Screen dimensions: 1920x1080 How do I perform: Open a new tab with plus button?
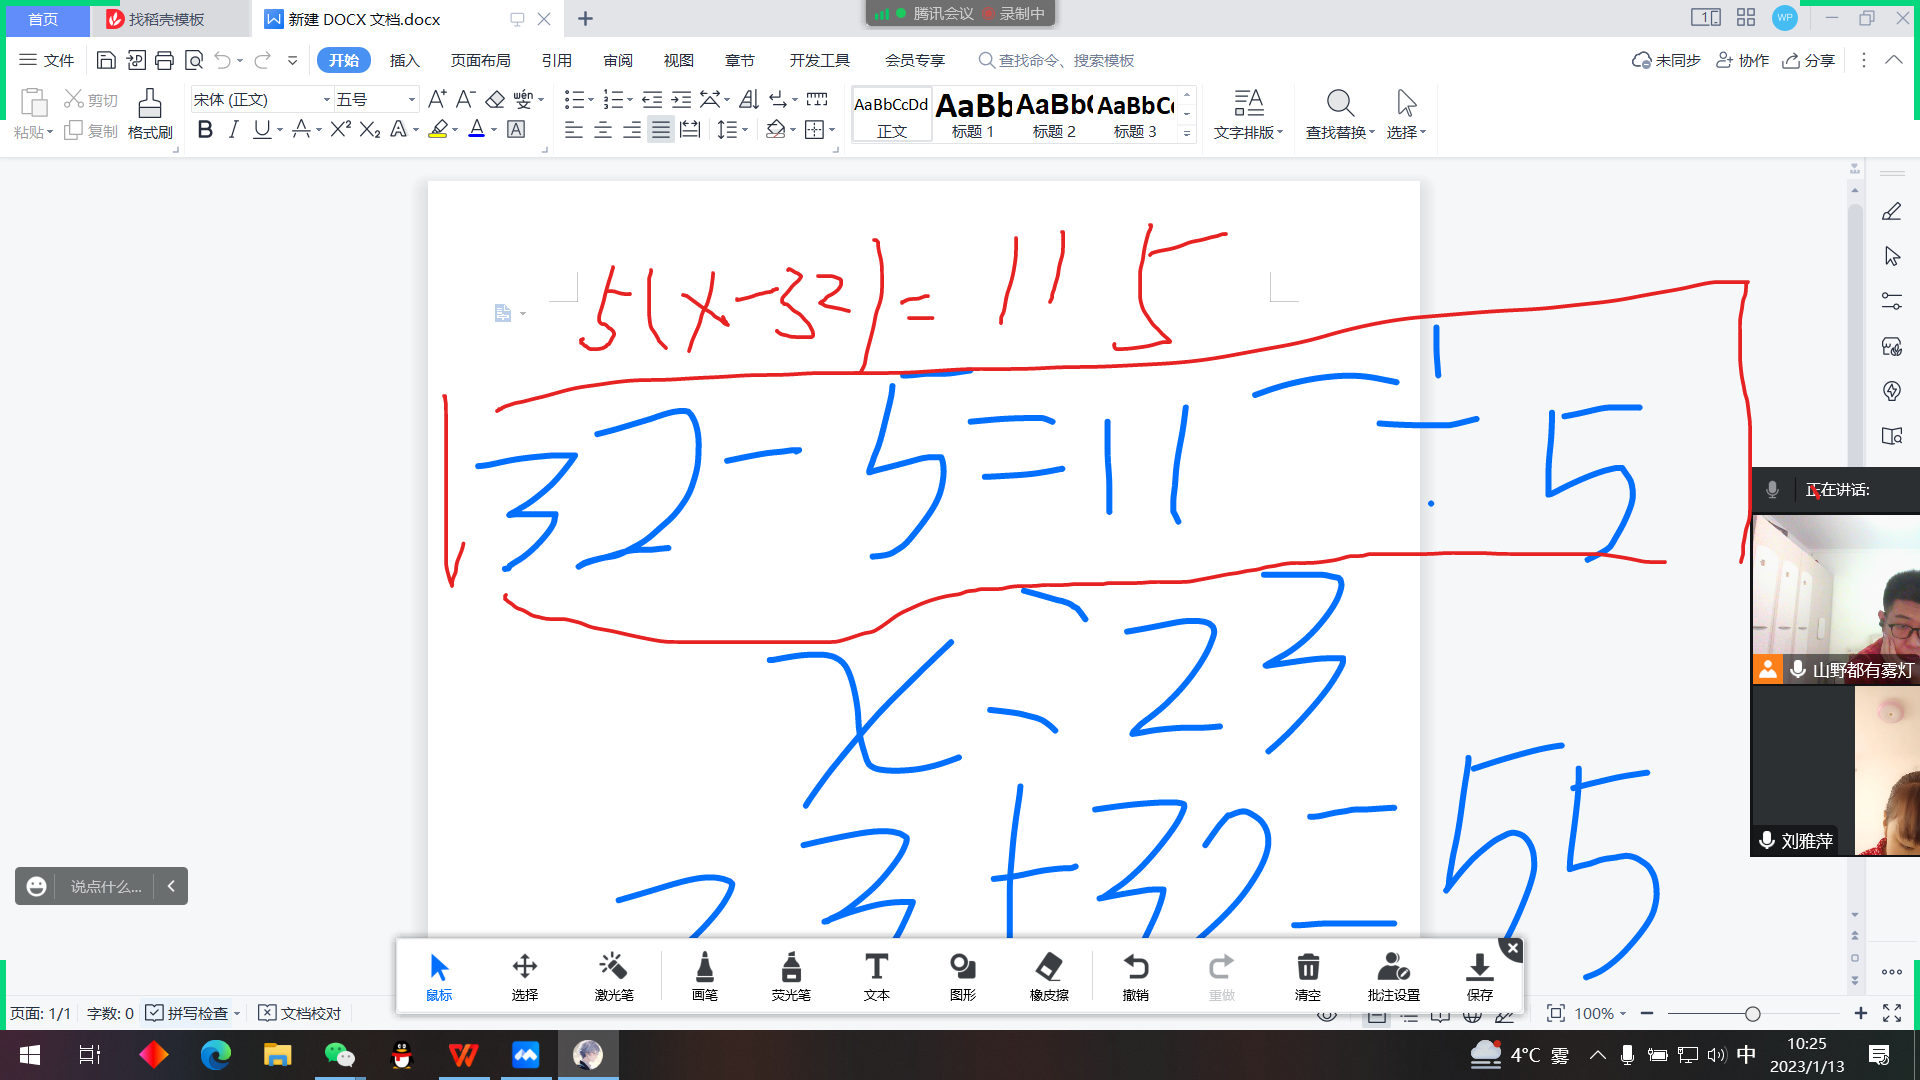click(585, 19)
